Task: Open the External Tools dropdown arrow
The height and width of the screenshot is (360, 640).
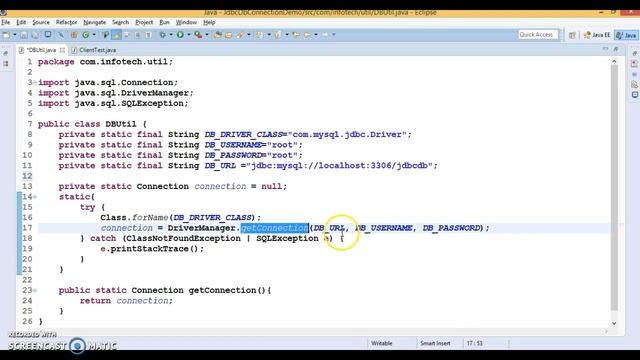Action: pos(207,35)
